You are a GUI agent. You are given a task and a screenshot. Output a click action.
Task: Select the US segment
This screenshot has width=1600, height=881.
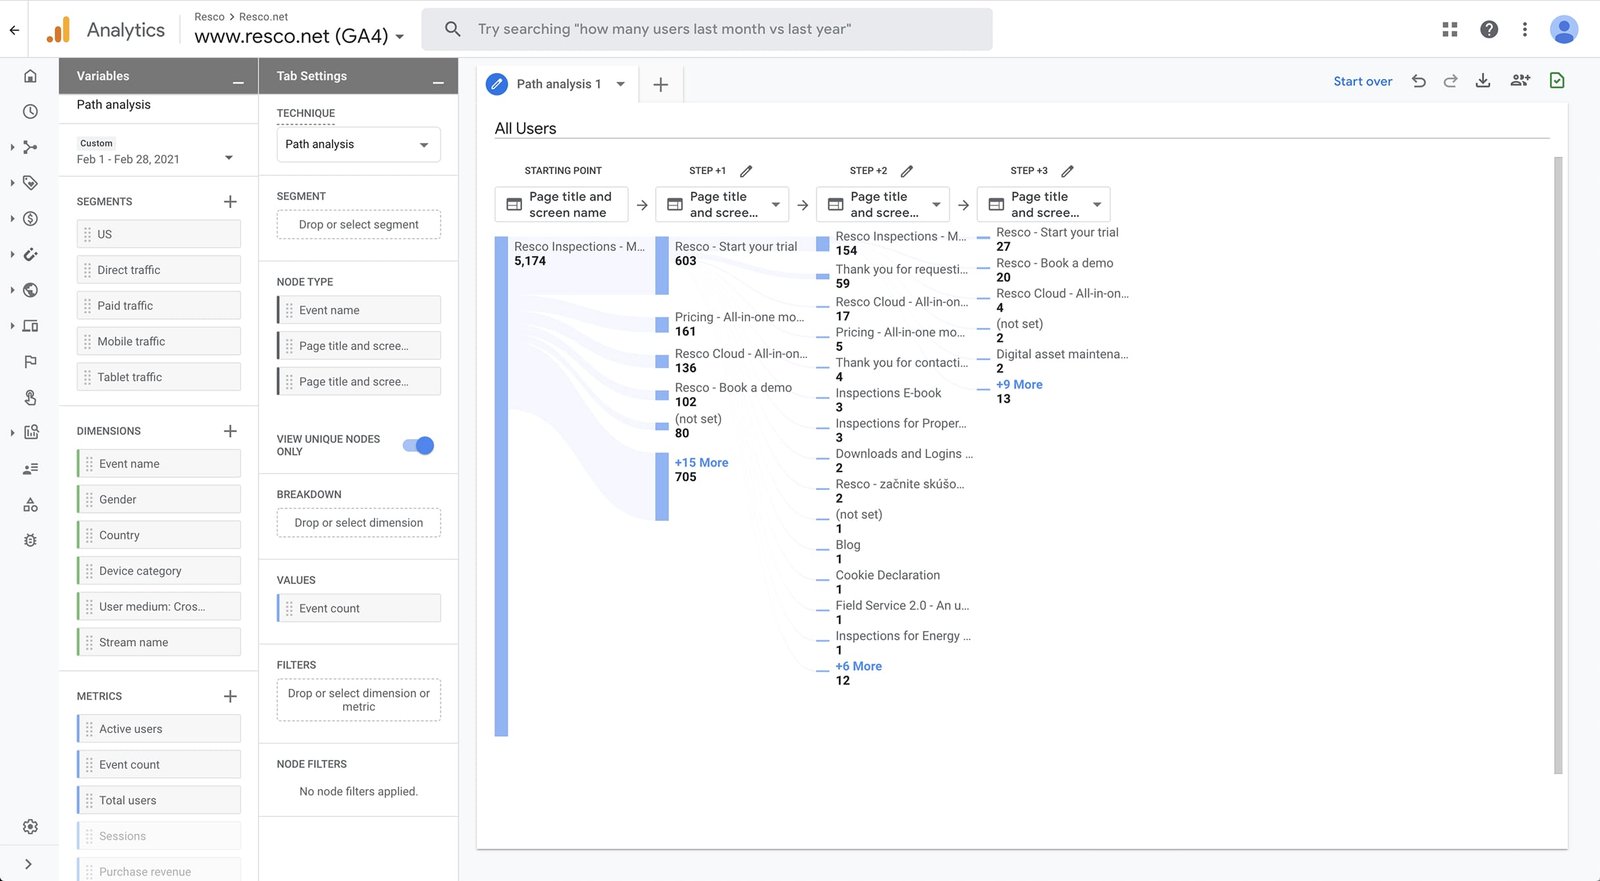(159, 234)
